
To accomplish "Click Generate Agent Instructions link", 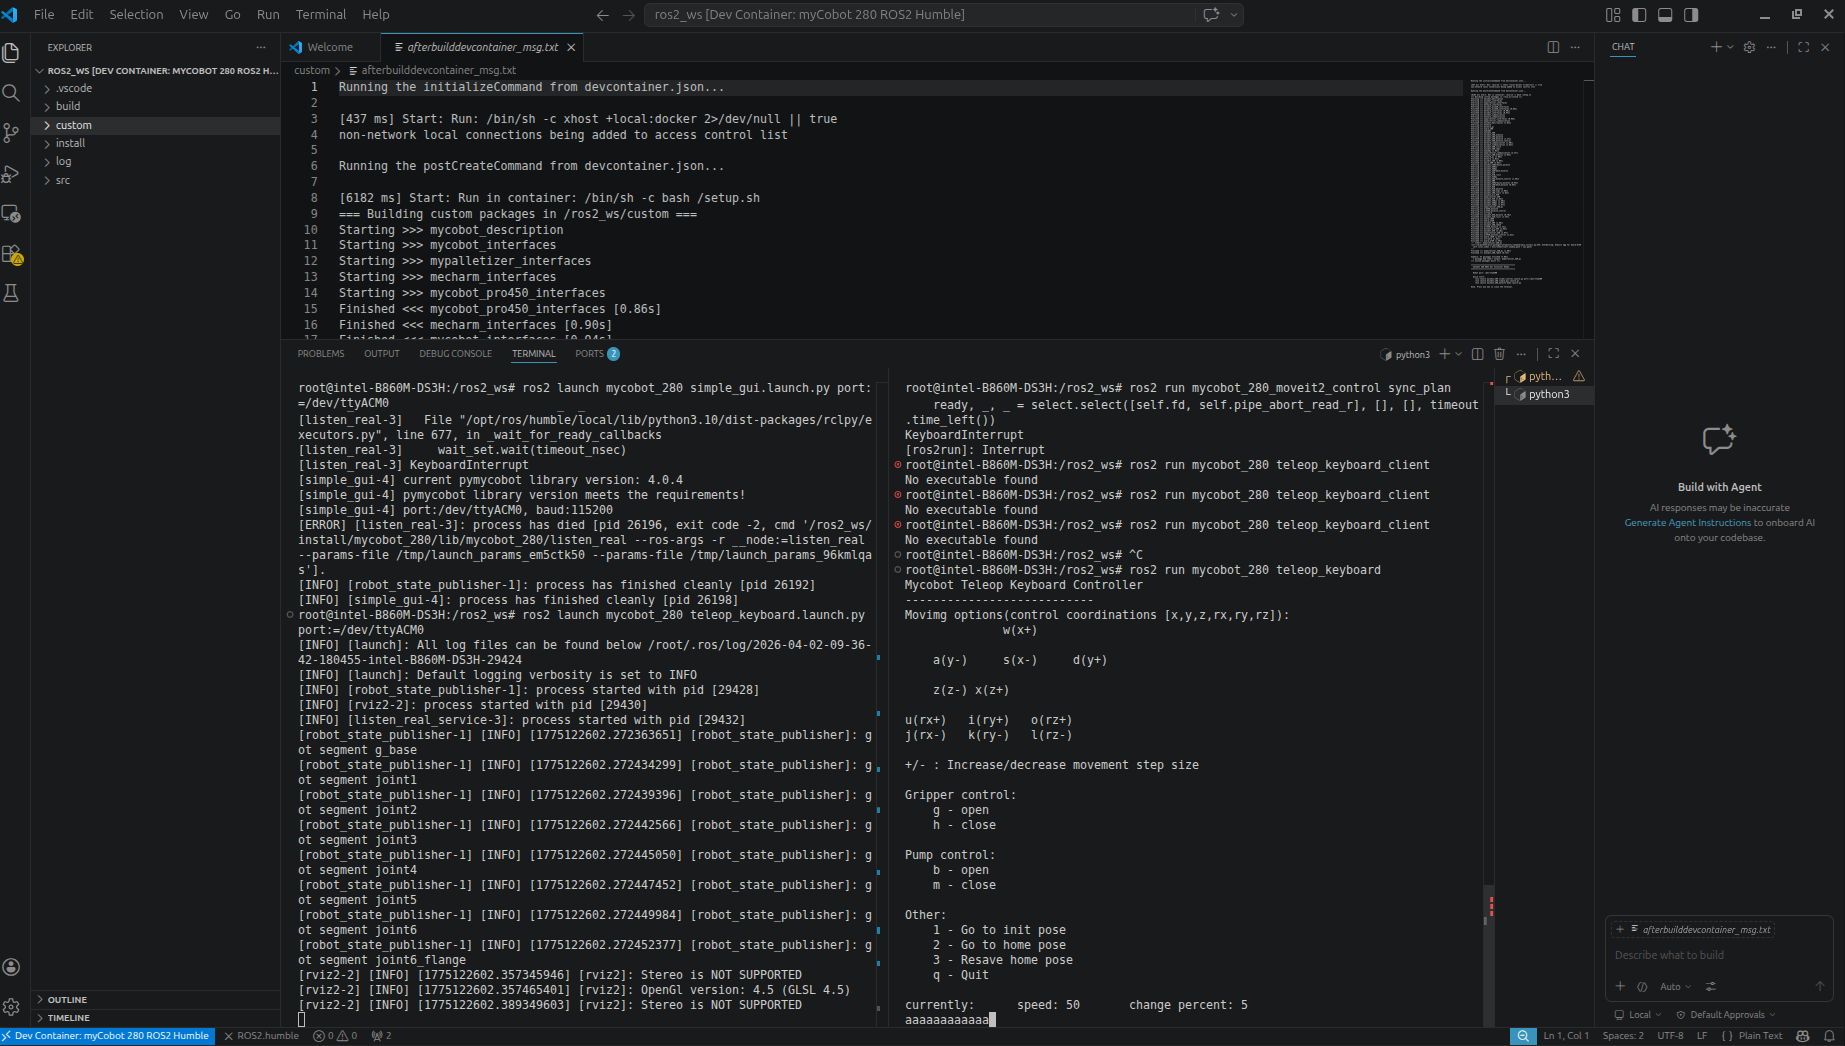I will click(1687, 523).
